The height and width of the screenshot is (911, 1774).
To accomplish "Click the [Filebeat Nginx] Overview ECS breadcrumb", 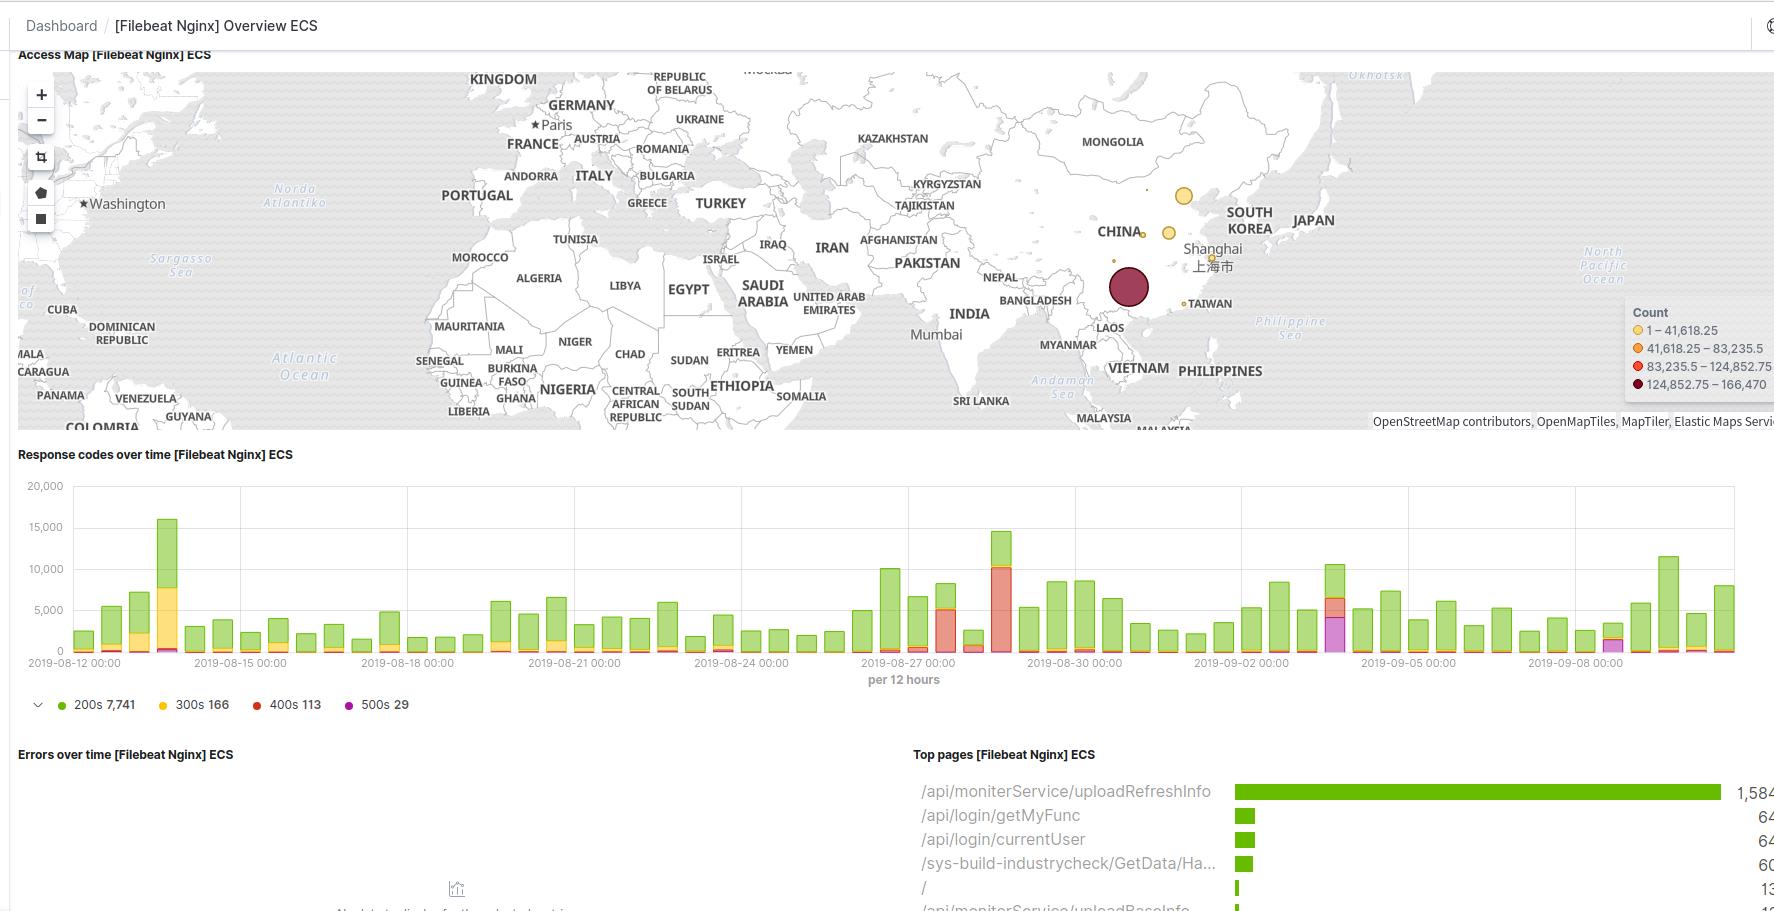I will point(216,26).
